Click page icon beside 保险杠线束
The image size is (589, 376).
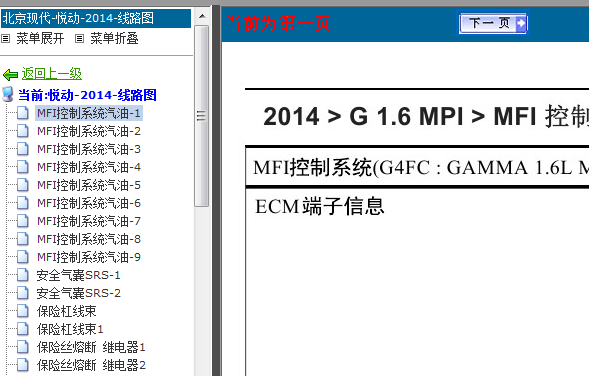click(23, 311)
